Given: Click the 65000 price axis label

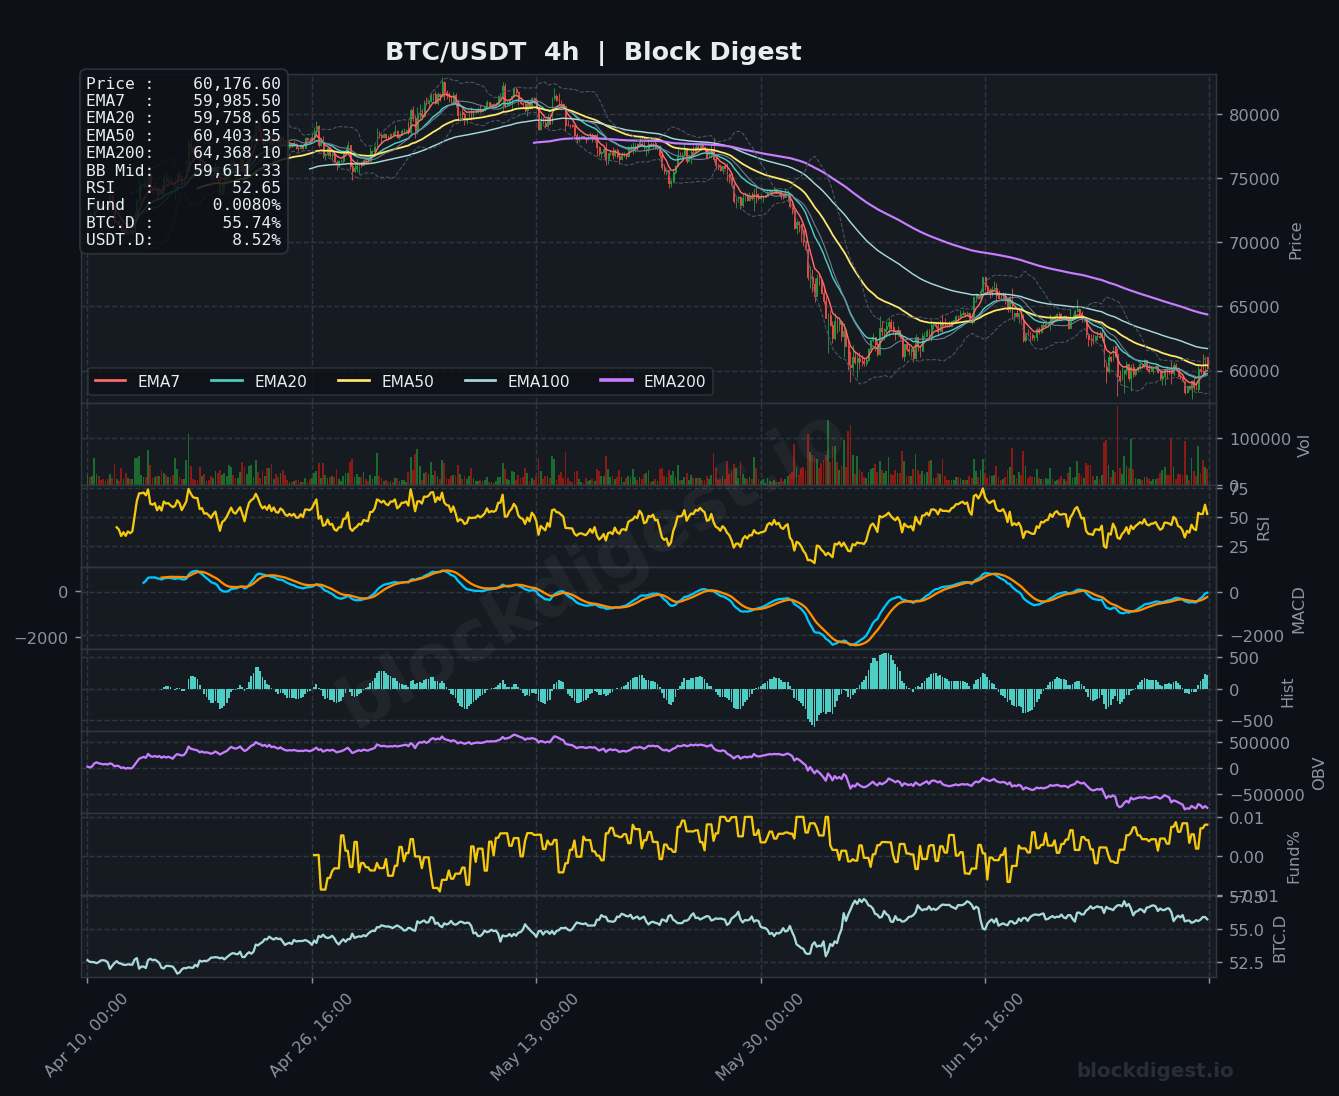Looking at the screenshot, I should click(x=1254, y=307).
